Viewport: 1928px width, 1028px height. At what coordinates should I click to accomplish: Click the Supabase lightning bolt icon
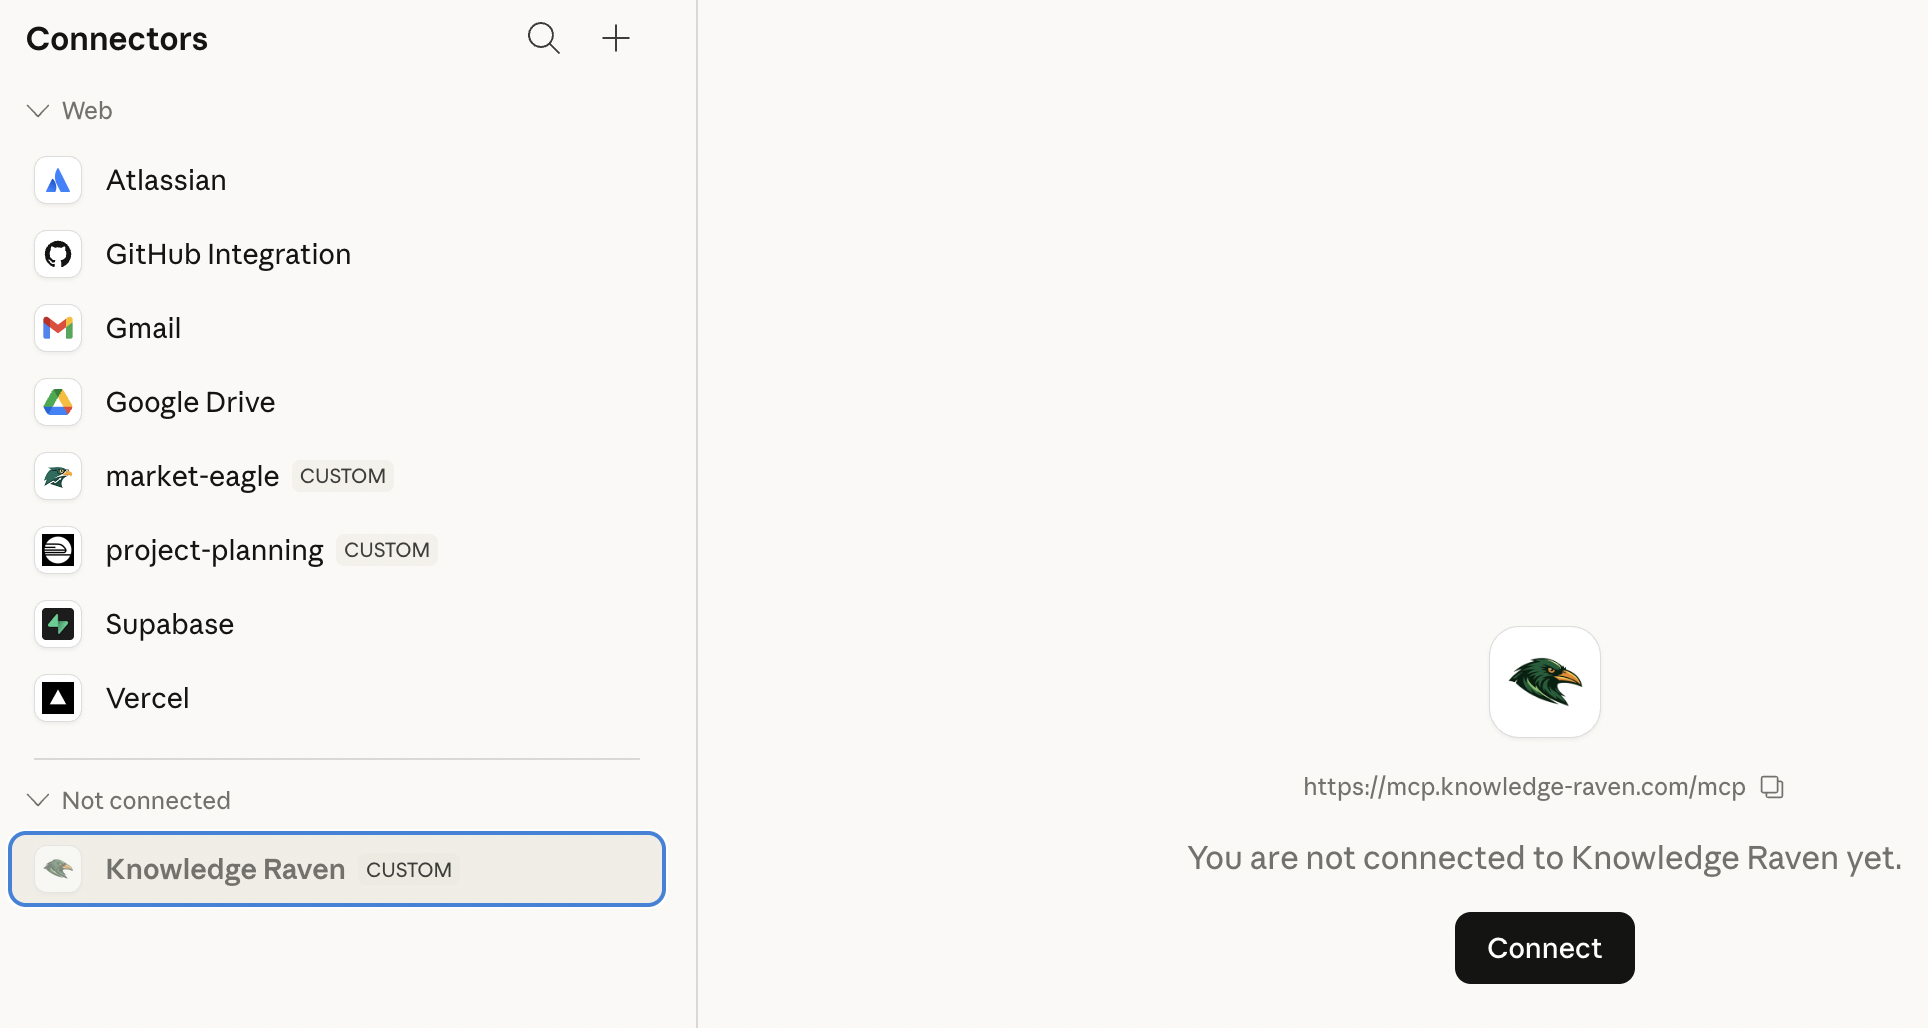tap(58, 624)
